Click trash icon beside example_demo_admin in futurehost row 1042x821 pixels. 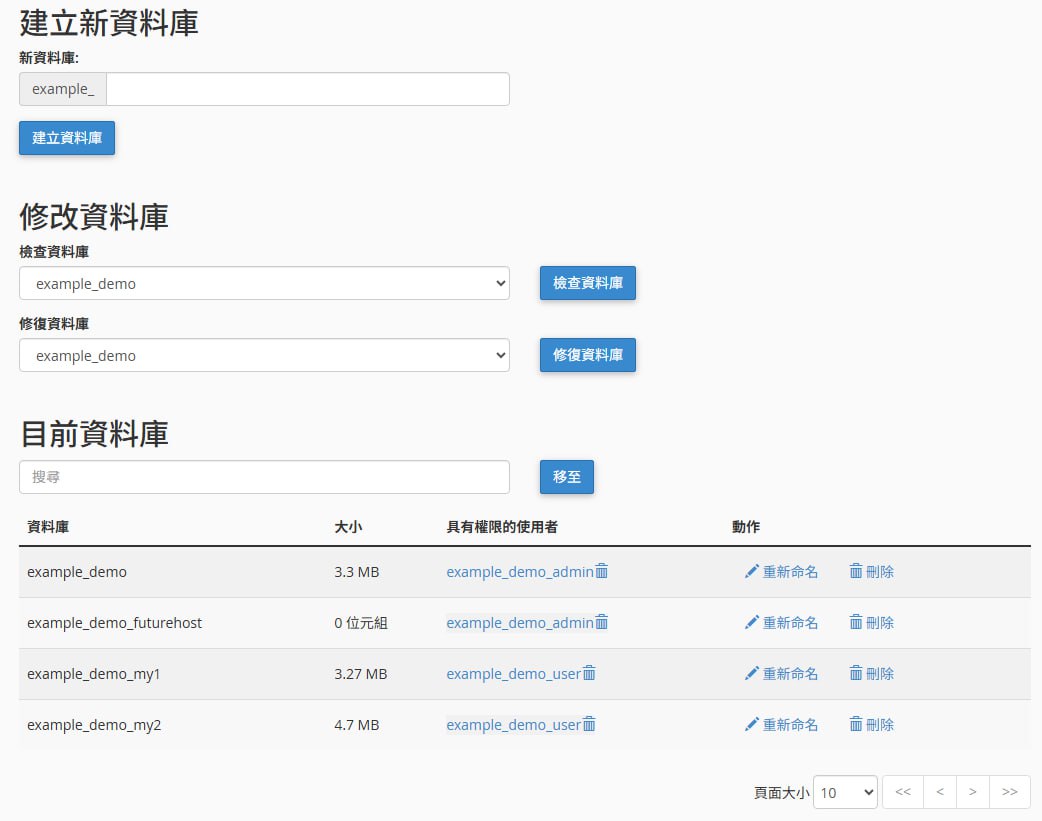[x=602, y=622]
